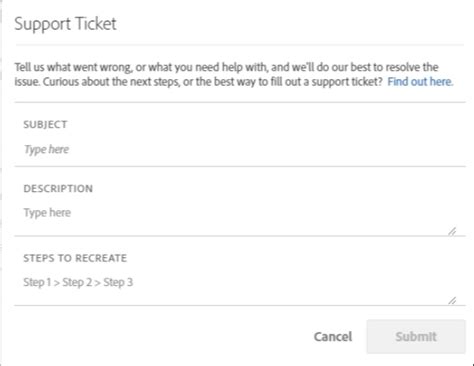This screenshot has height=366, width=474.
Task: Click the Steps to Recreate resize grip
Action: coord(452,301)
